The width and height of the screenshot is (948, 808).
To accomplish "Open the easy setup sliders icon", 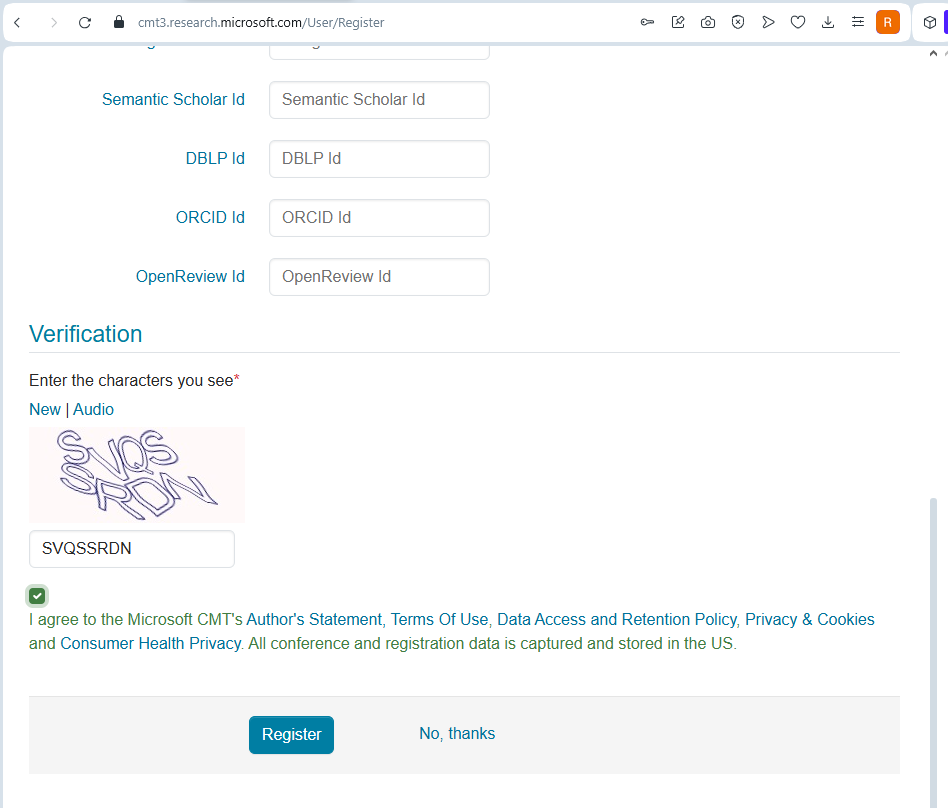I will click(858, 22).
